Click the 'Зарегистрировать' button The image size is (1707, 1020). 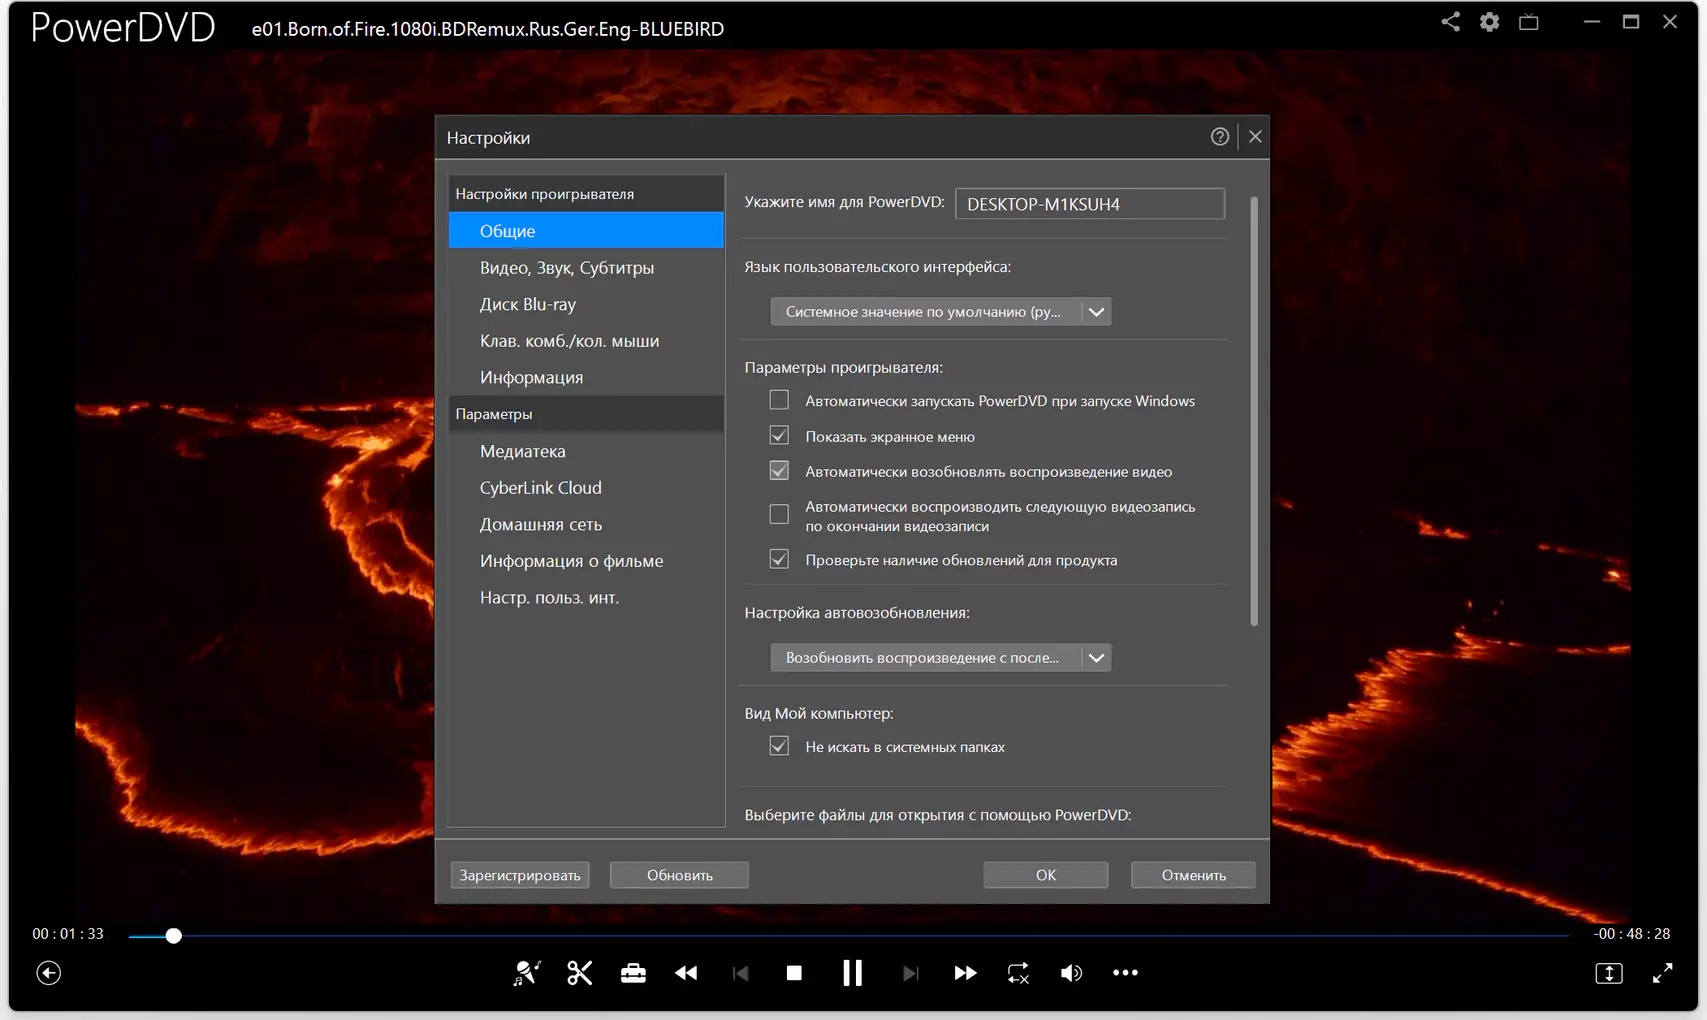tap(520, 875)
